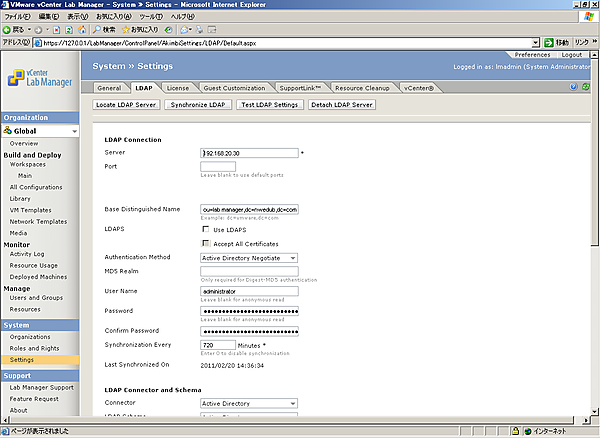
Task: Open Roles and Rights in the sidebar
Action: coord(36,348)
